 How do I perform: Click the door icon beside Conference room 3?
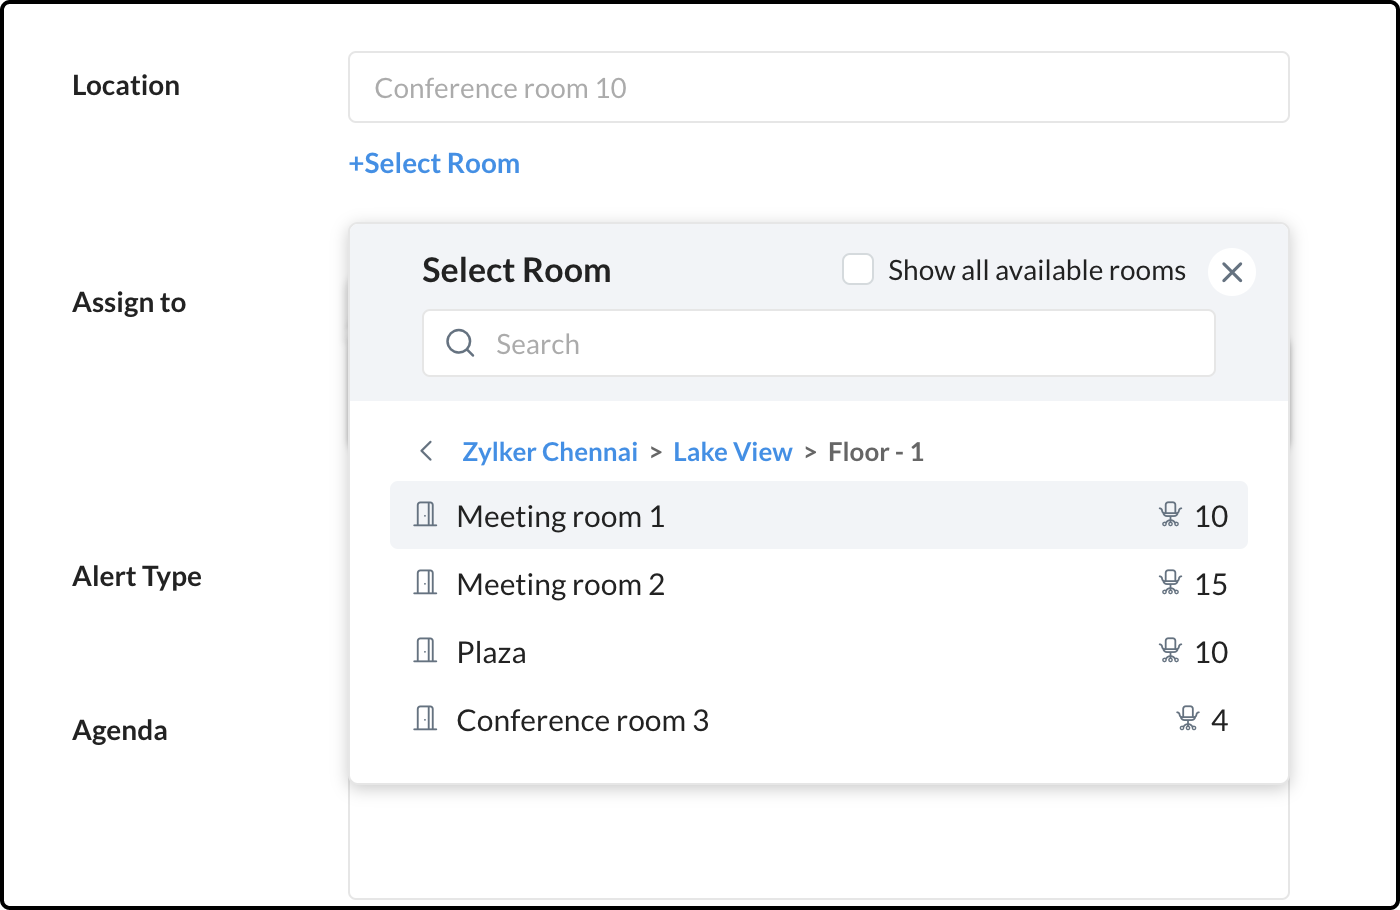pyautogui.click(x=426, y=719)
